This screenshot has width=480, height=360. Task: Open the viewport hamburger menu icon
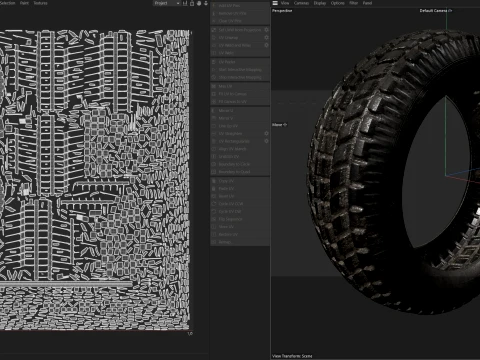275,3
